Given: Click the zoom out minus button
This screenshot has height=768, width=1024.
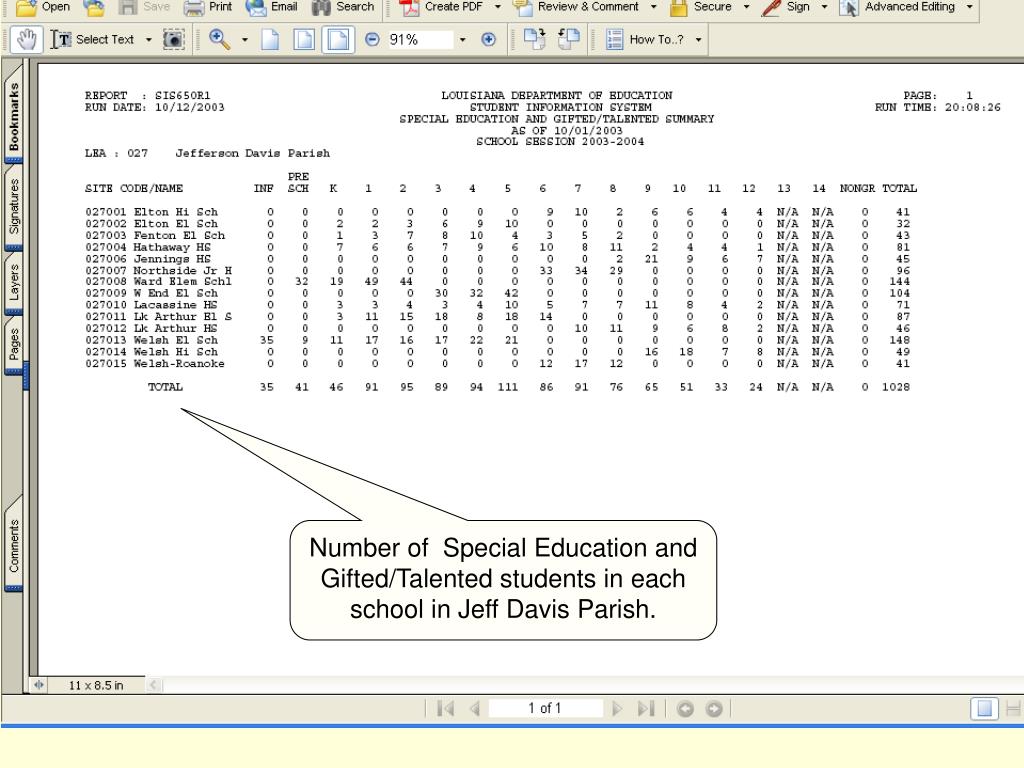Looking at the screenshot, I should (x=372, y=40).
